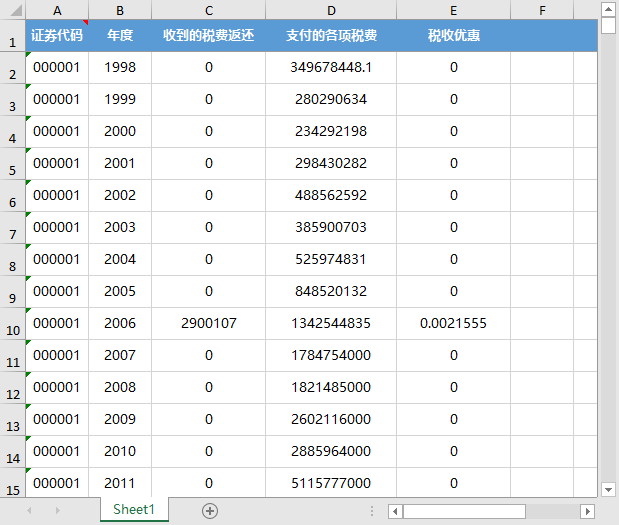Click horizontal scrollbar left arrow

[x=396, y=511]
